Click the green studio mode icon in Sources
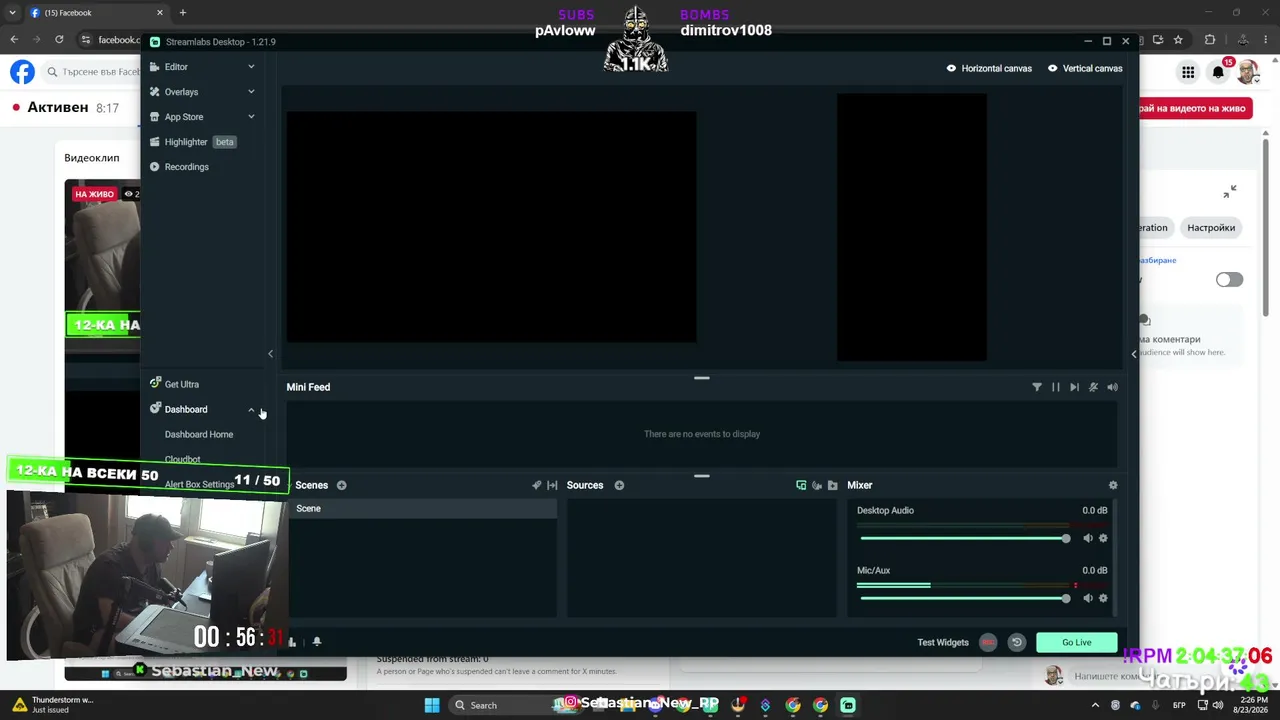The width and height of the screenshot is (1280, 720). pos(801,485)
